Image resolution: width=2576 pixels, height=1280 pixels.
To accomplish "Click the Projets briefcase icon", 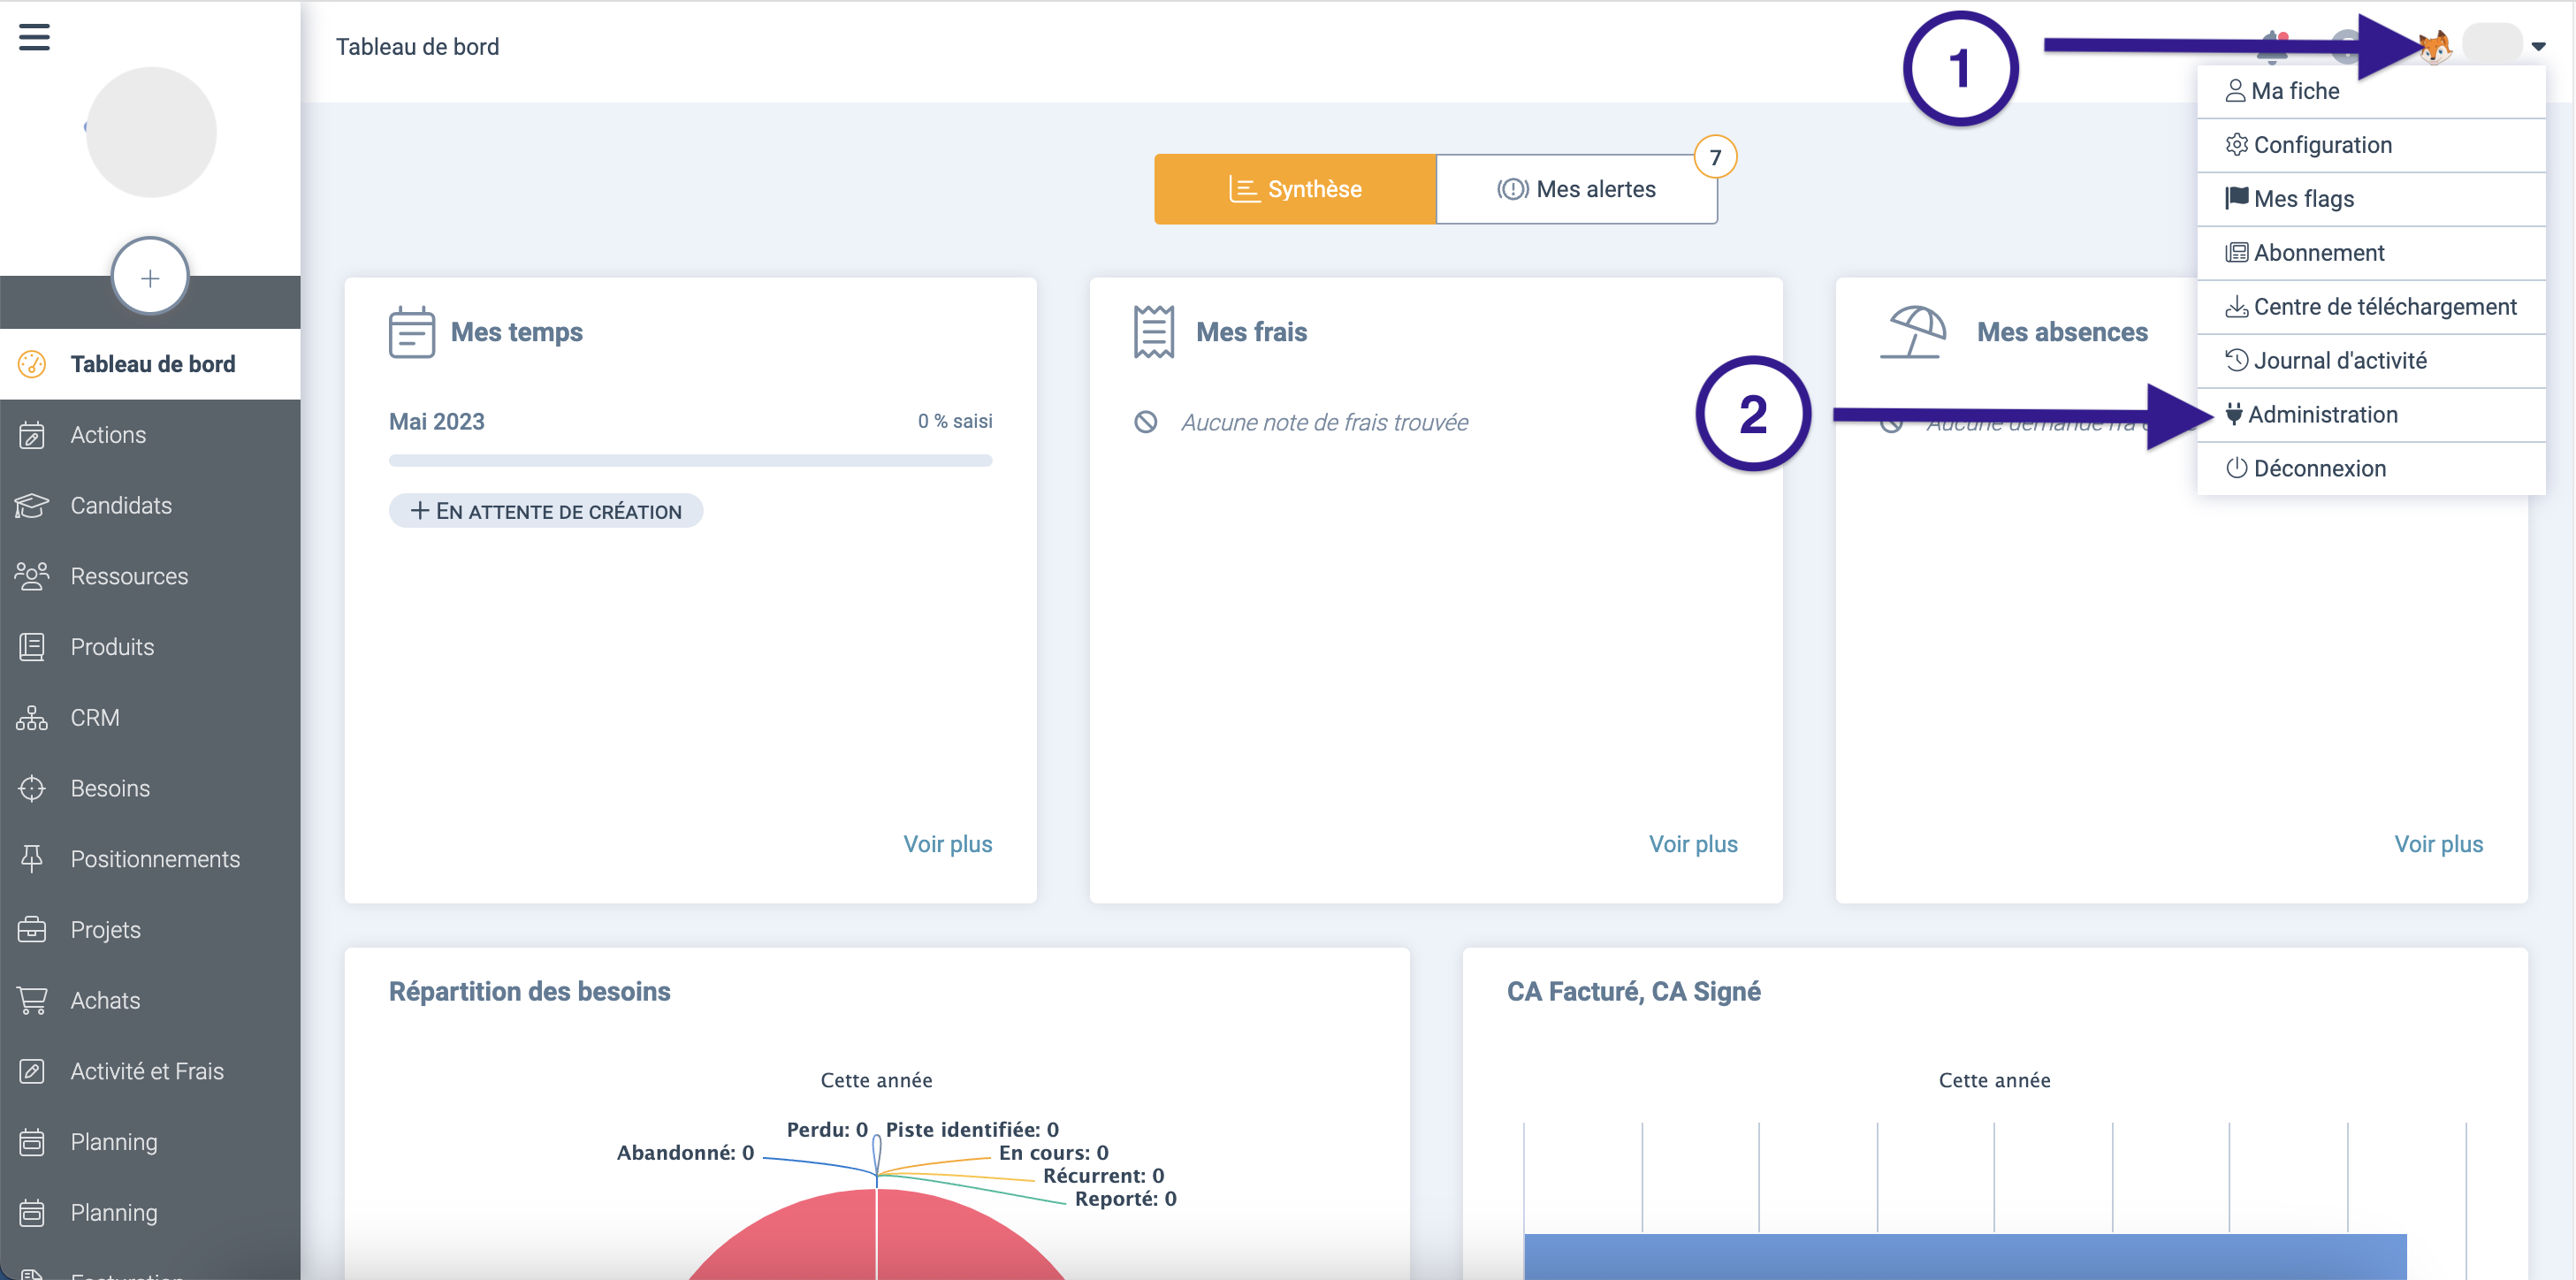I will point(32,930).
